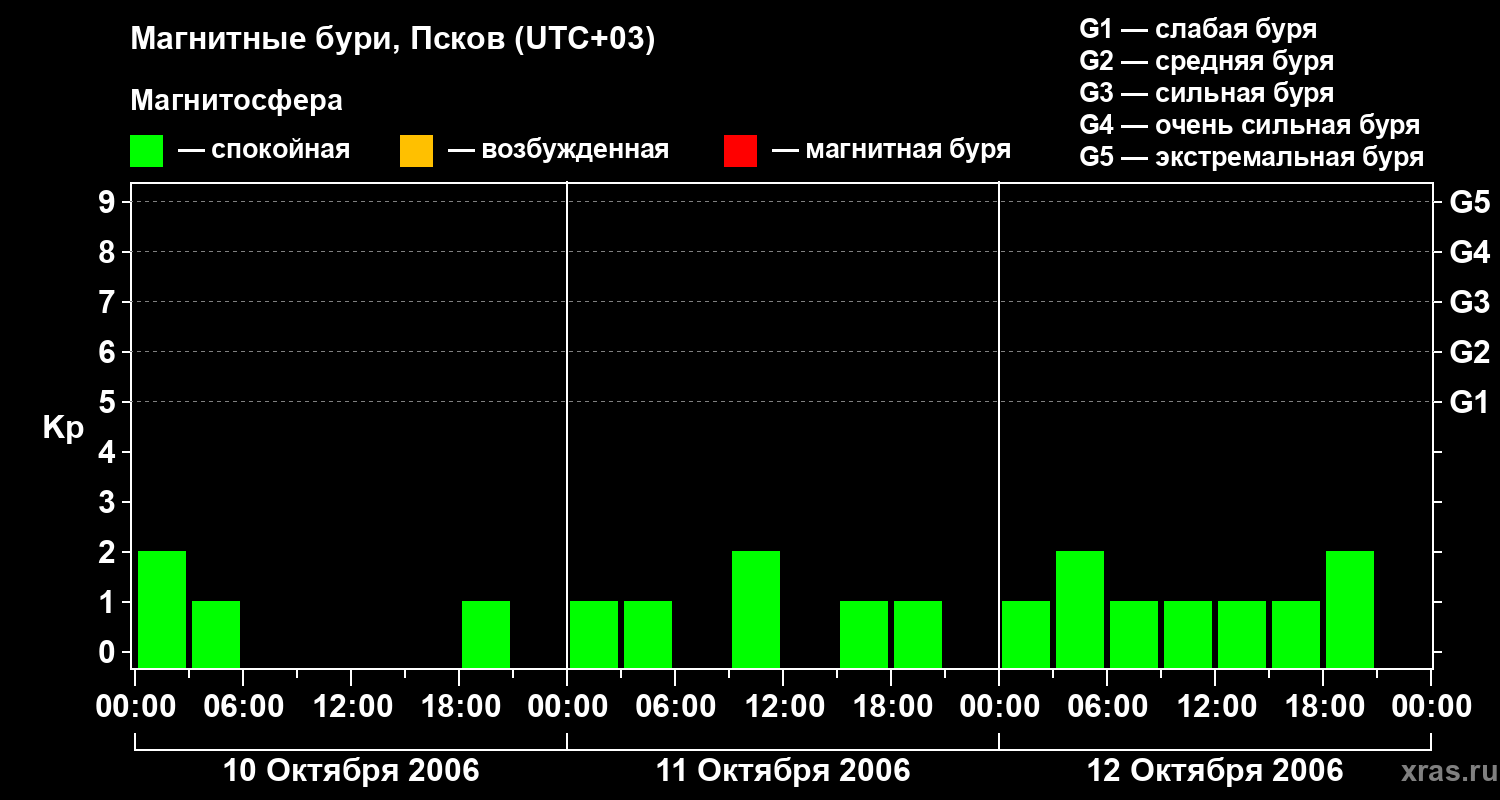Screen dimensions: 1500x800
Task: Click the standalone 'G4' right-axis label
Action: coord(1470,252)
